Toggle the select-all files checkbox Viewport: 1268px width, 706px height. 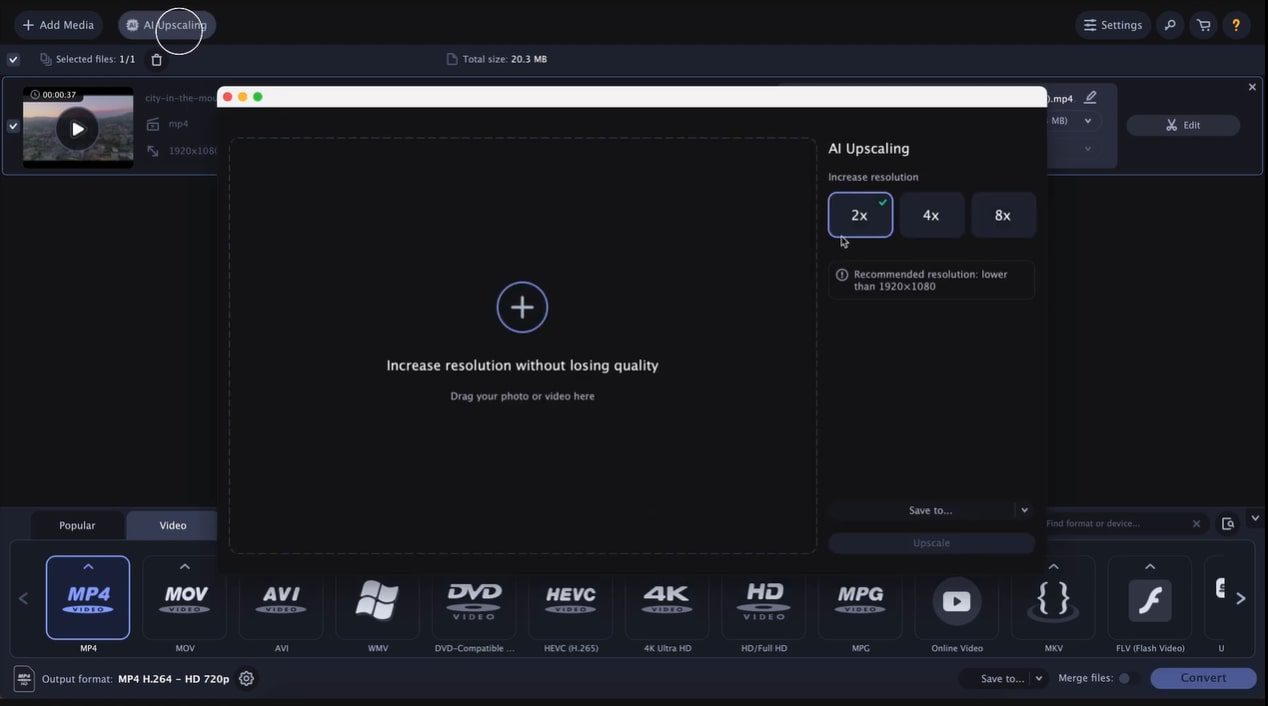coord(12,58)
